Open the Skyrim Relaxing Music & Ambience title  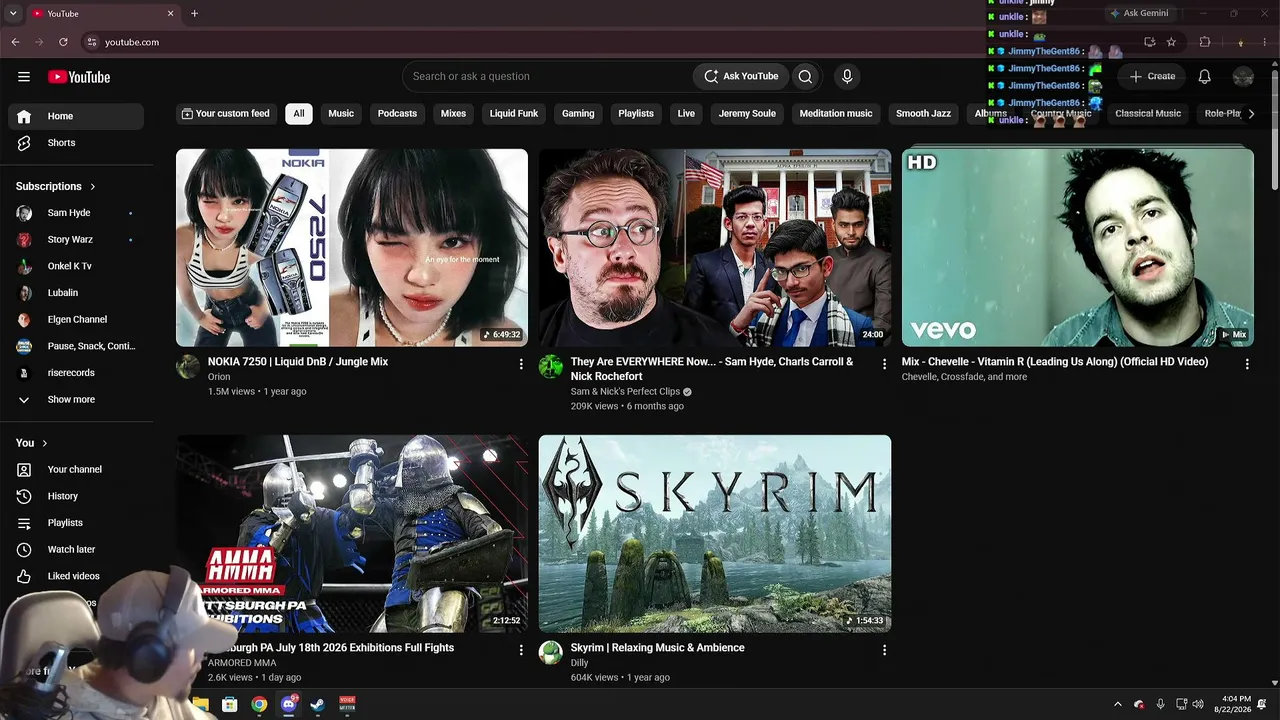[657, 648]
